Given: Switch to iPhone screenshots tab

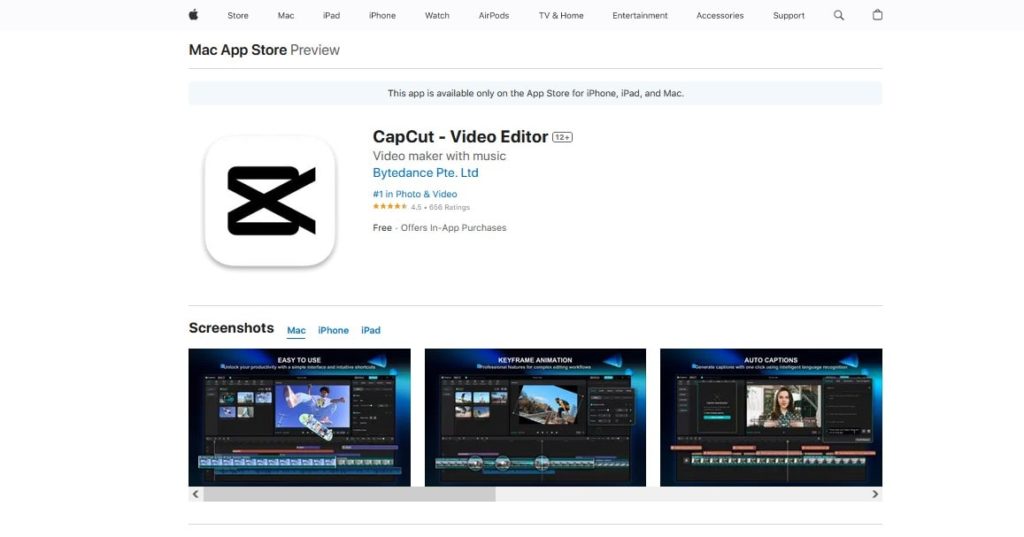Looking at the screenshot, I should 333,331.
